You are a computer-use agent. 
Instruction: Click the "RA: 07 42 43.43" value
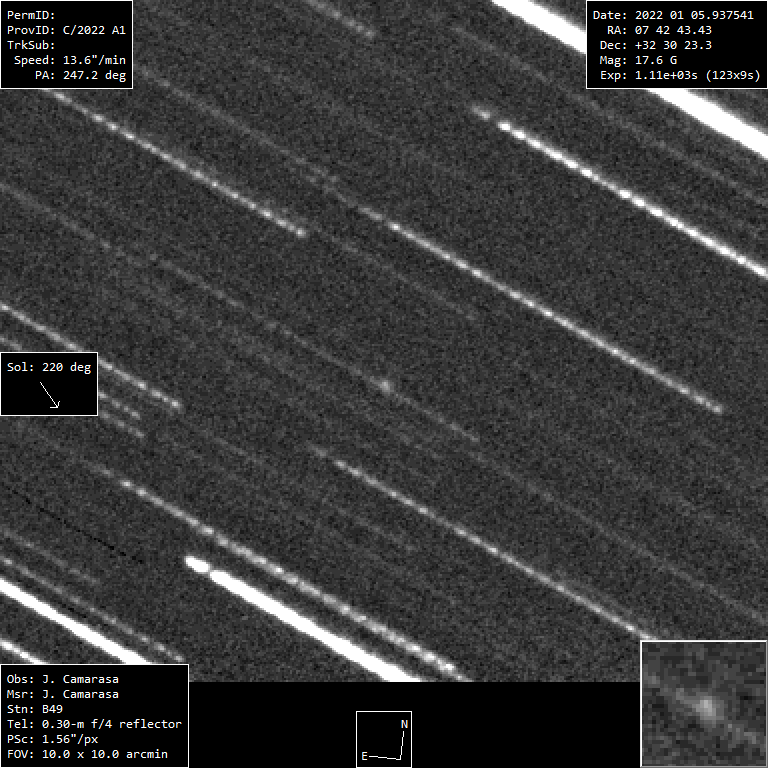tap(659, 30)
